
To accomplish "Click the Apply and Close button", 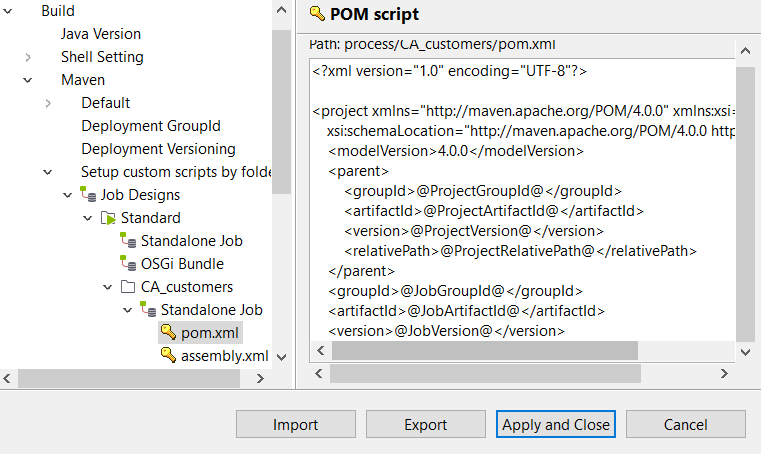I will tap(555, 424).
